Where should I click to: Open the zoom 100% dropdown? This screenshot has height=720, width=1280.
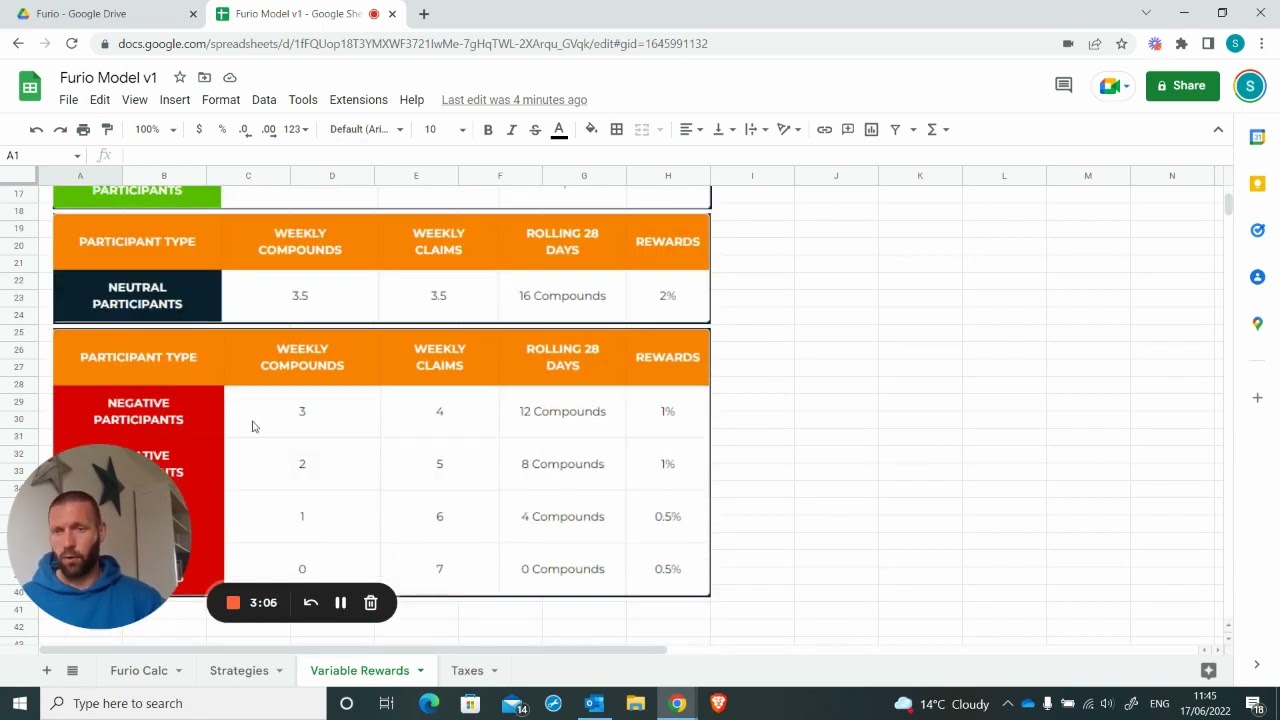point(155,129)
